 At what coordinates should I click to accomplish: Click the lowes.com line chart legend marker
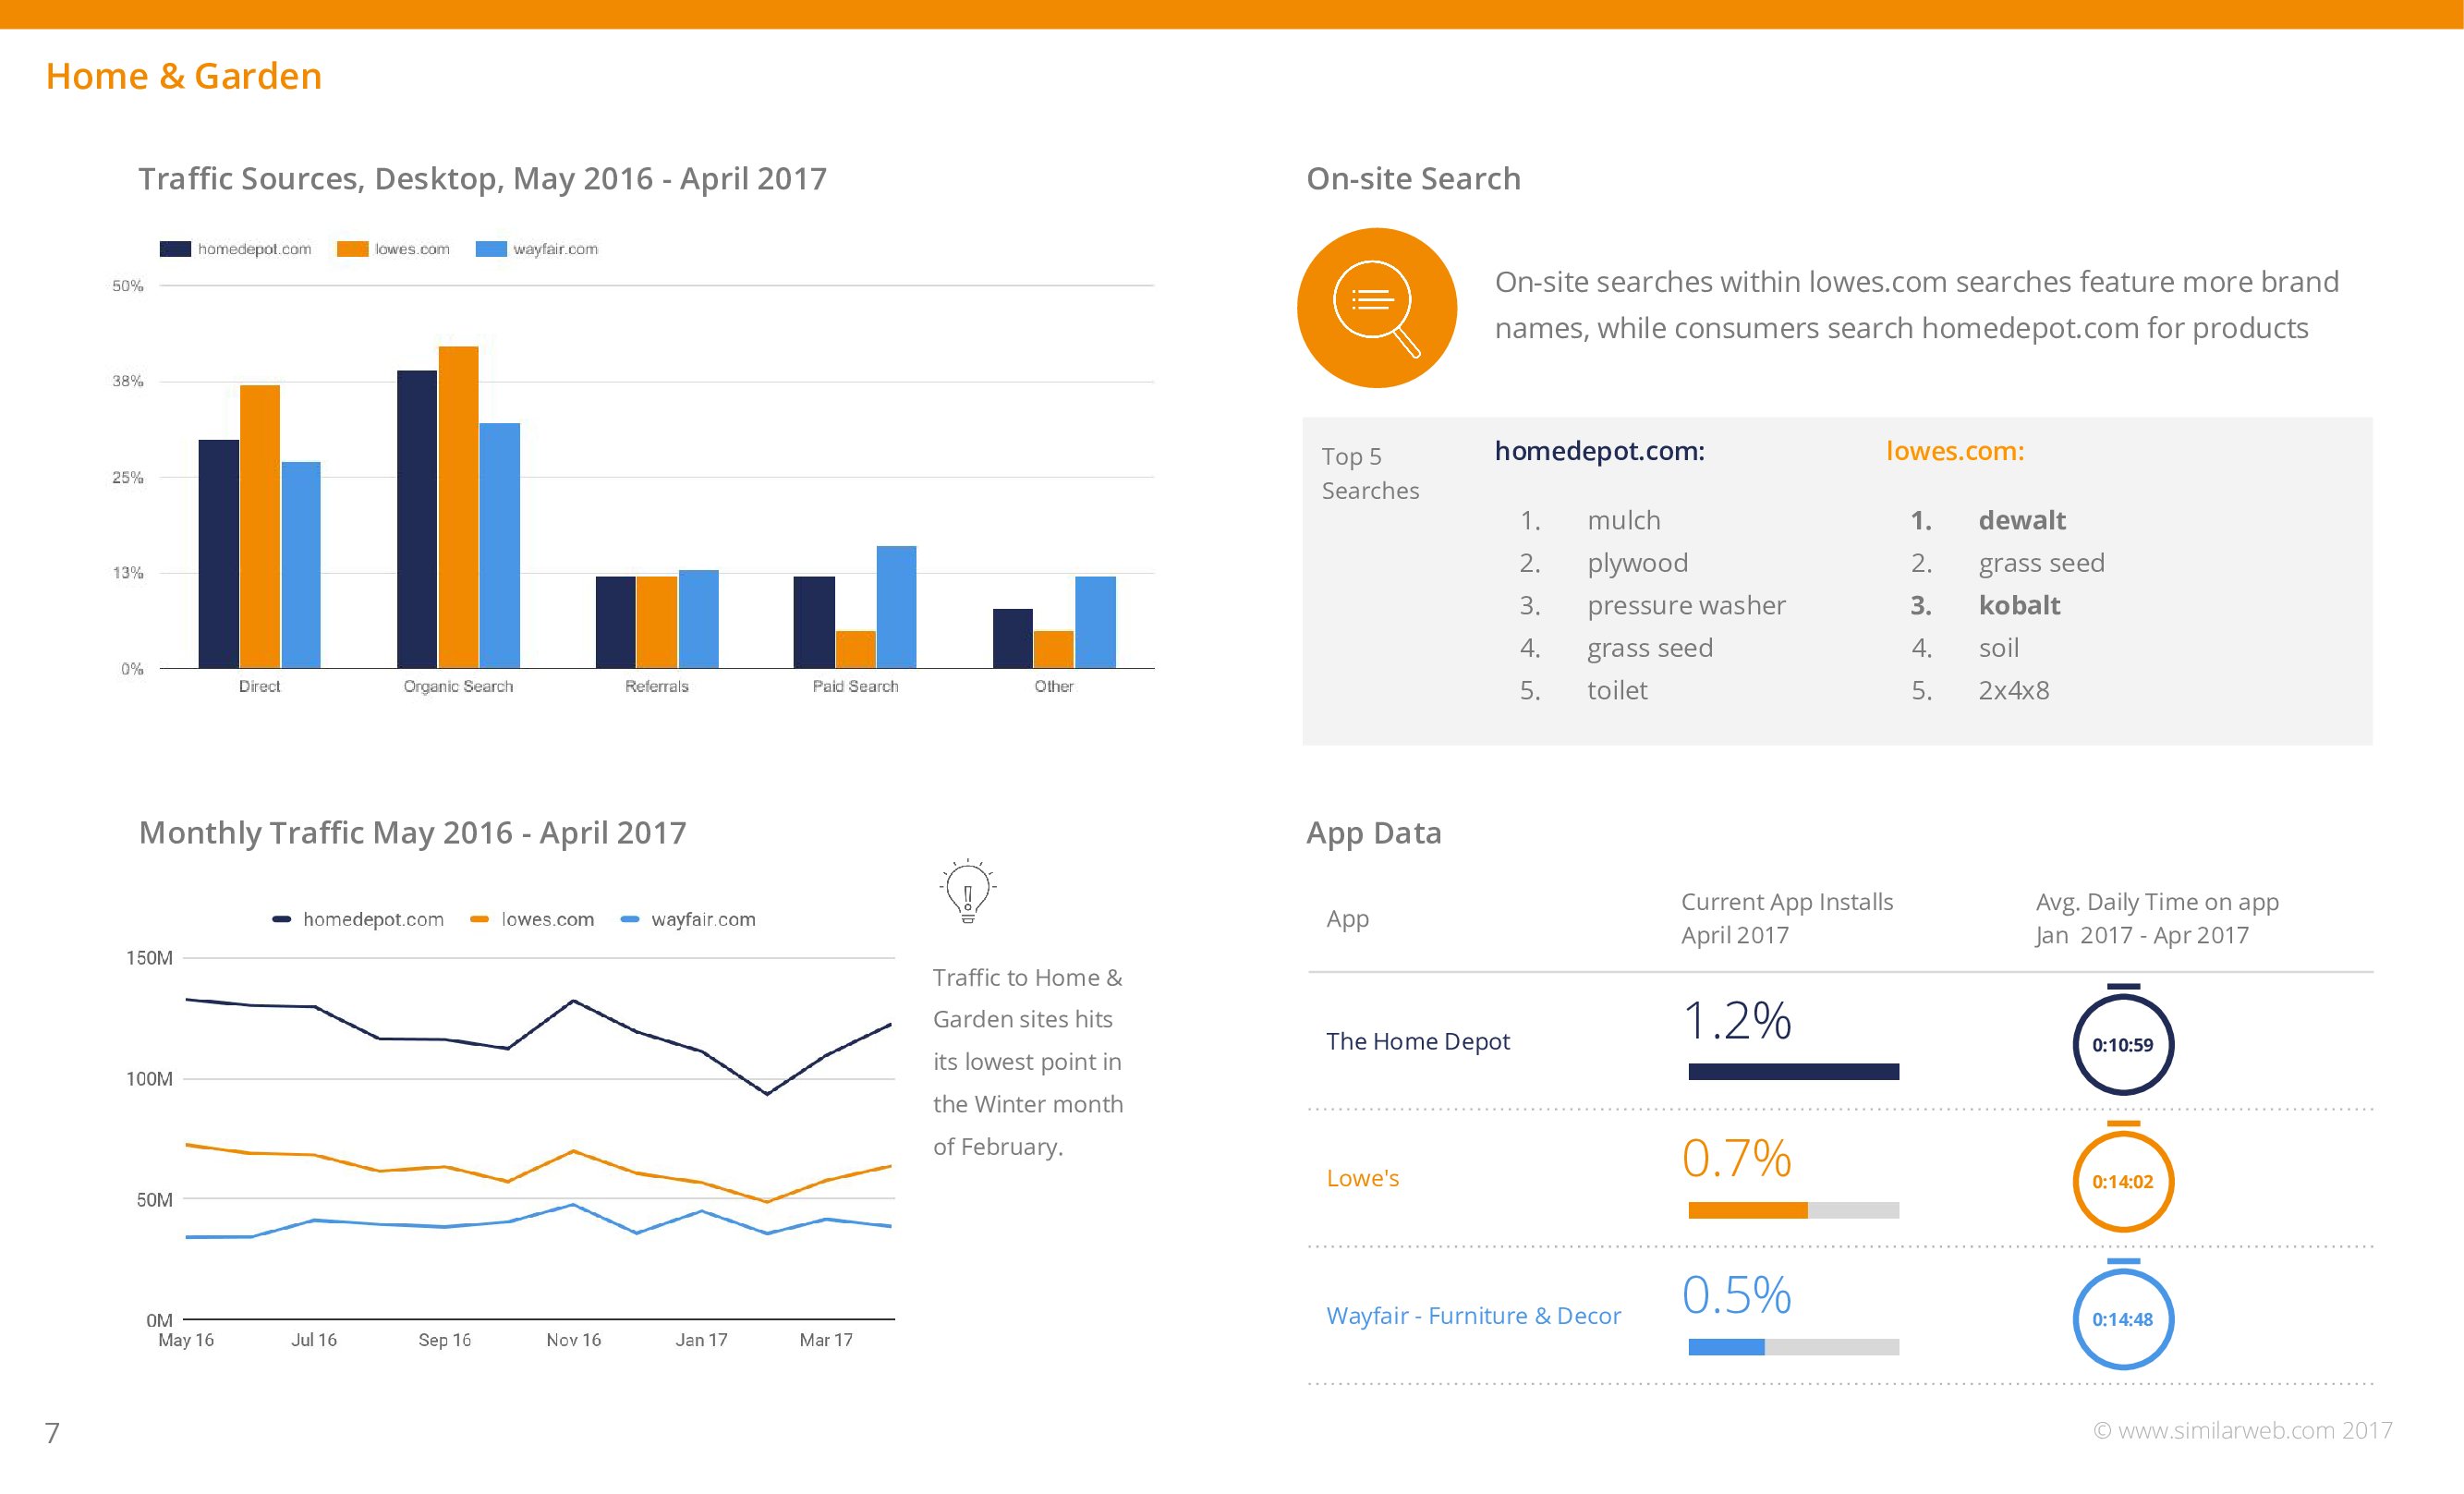479,919
